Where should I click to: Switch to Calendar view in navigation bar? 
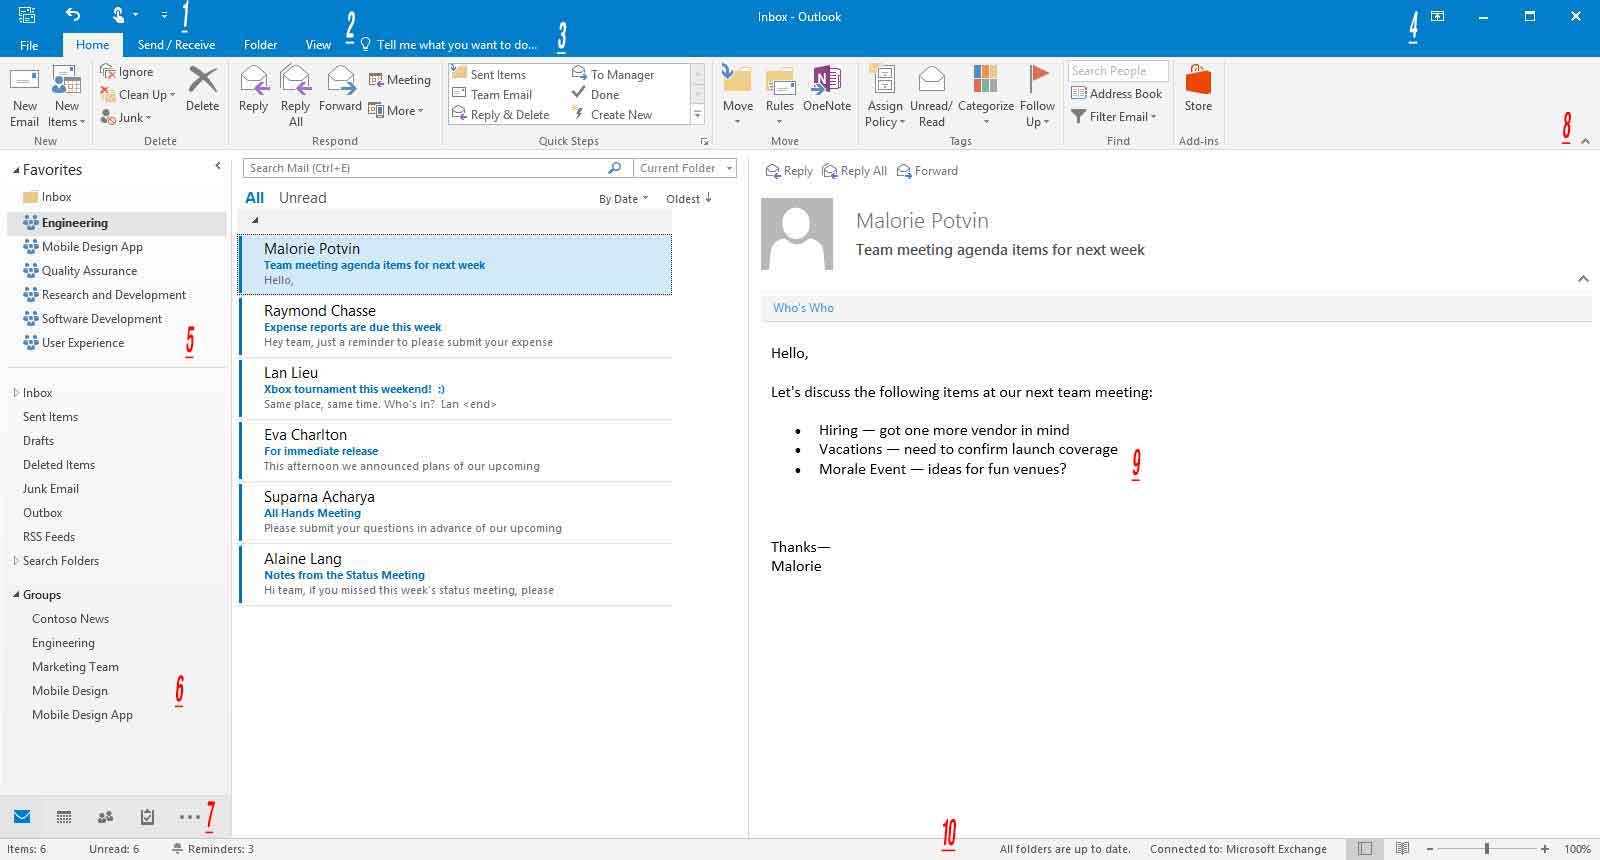(64, 817)
